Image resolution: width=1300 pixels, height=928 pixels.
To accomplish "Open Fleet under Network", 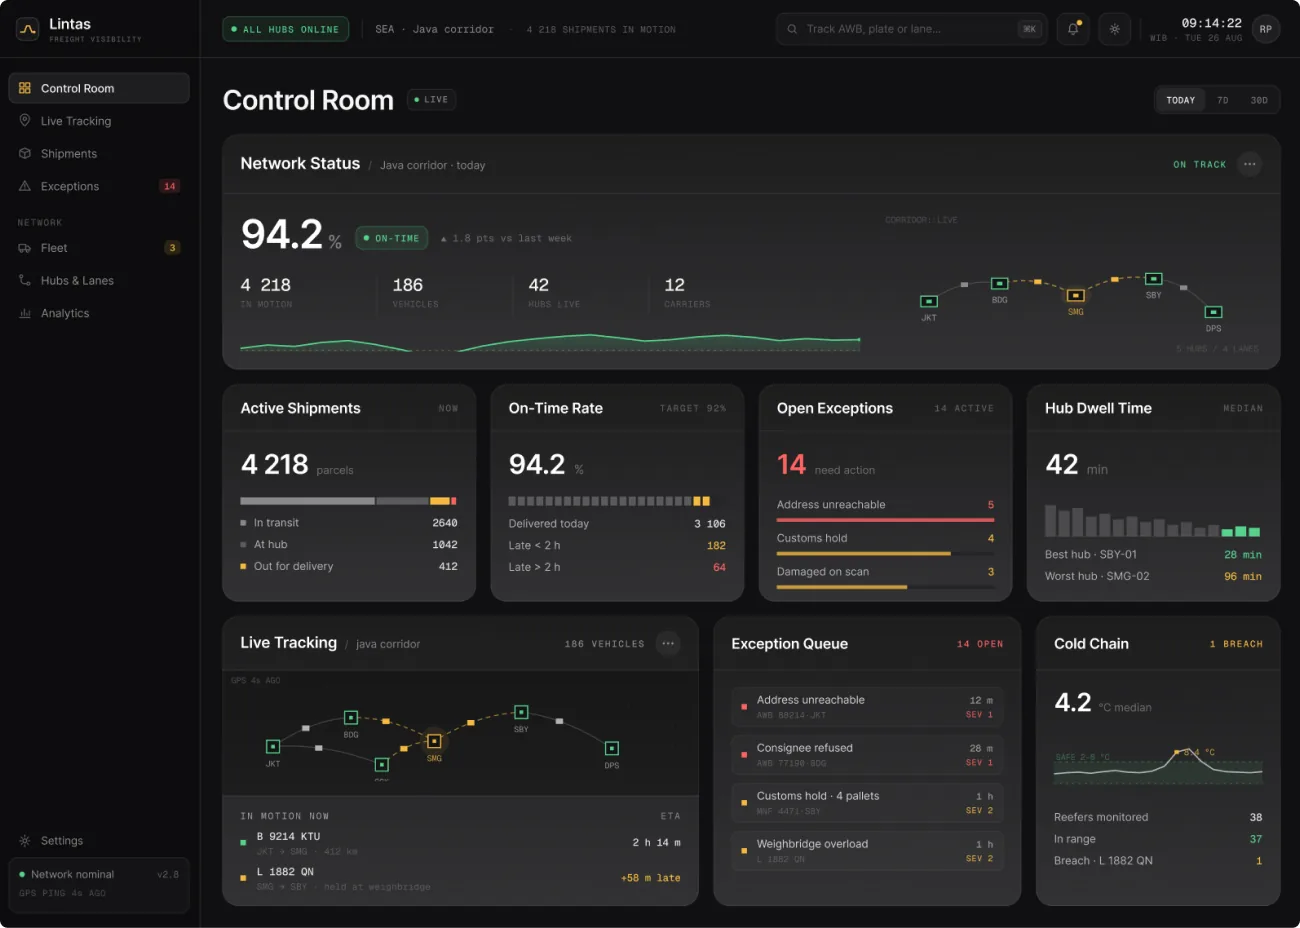I will click(99, 248).
